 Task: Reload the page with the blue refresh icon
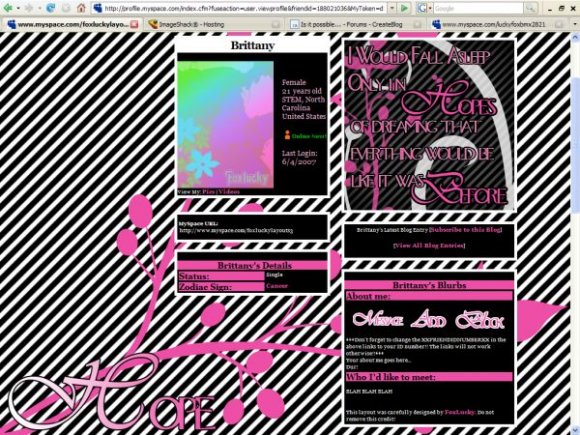(x=50, y=7)
